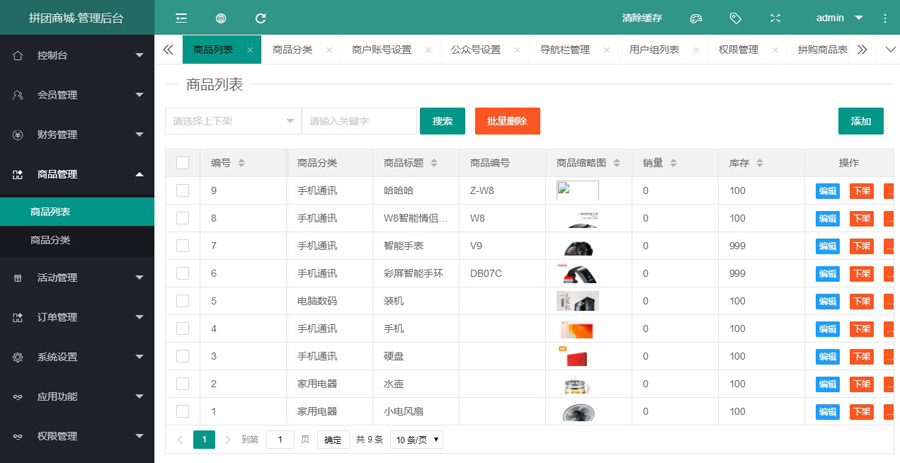Click the 请输入关键字 search input field
Viewport: 900px width, 463px height.
click(x=359, y=121)
